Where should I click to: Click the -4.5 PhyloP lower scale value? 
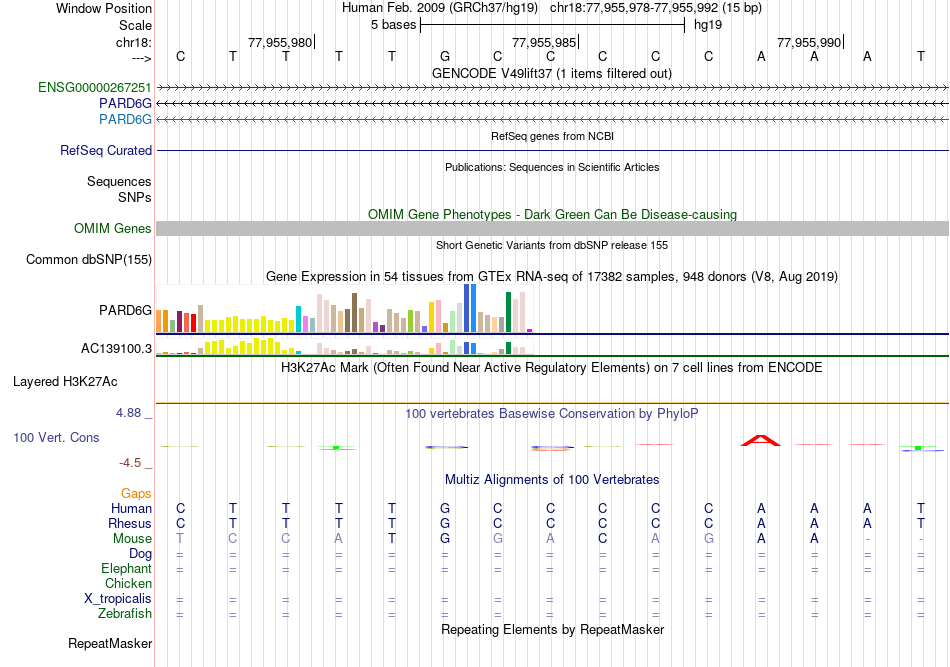click(x=130, y=463)
